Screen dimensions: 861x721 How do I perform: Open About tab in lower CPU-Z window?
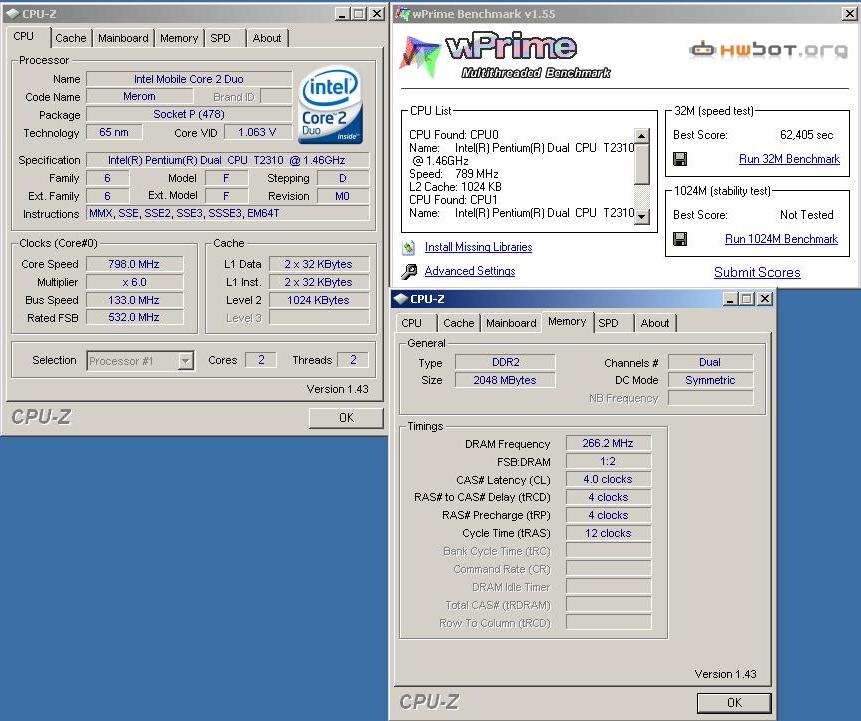pos(655,323)
